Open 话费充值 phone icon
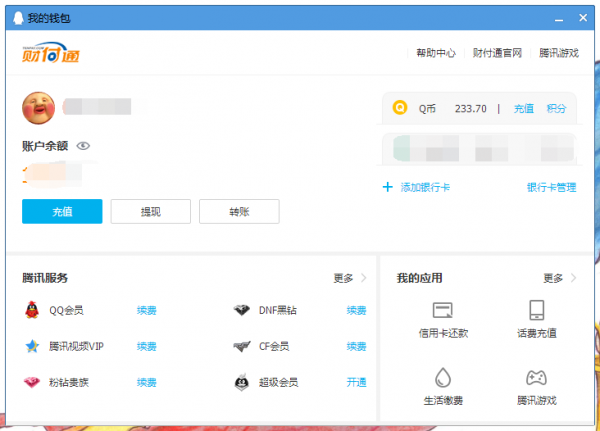Screen dimensions: 600x431 [x=536, y=310]
